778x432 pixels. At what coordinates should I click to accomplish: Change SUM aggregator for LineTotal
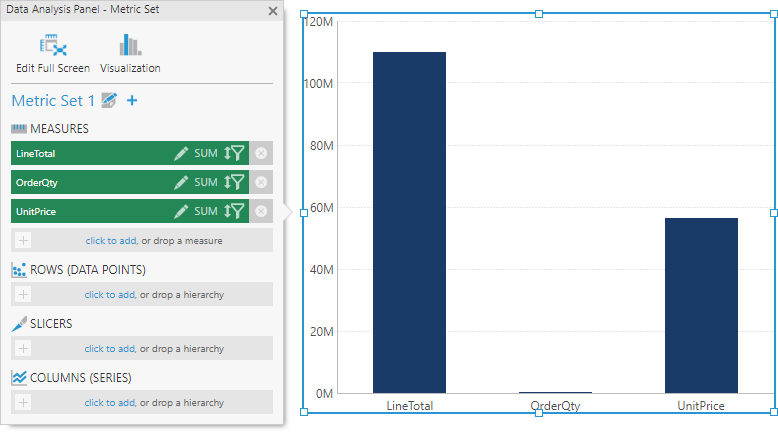205,153
